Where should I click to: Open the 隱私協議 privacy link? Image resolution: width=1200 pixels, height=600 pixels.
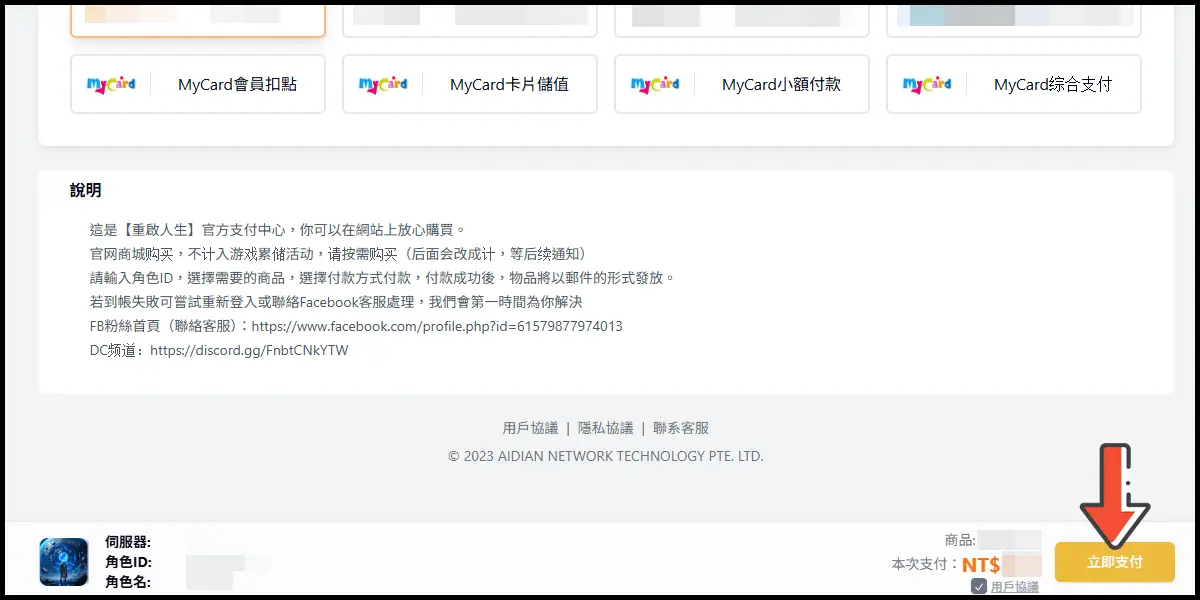[606, 428]
